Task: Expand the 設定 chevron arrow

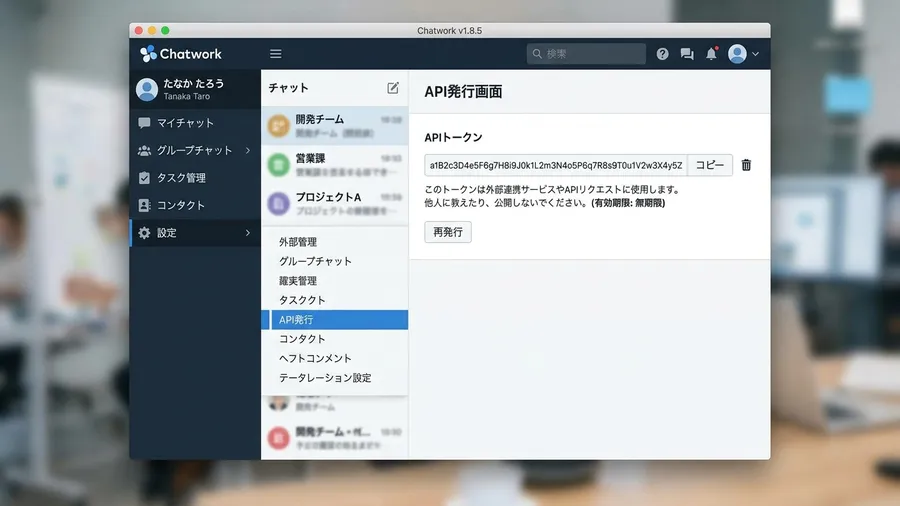Action: point(248,233)
